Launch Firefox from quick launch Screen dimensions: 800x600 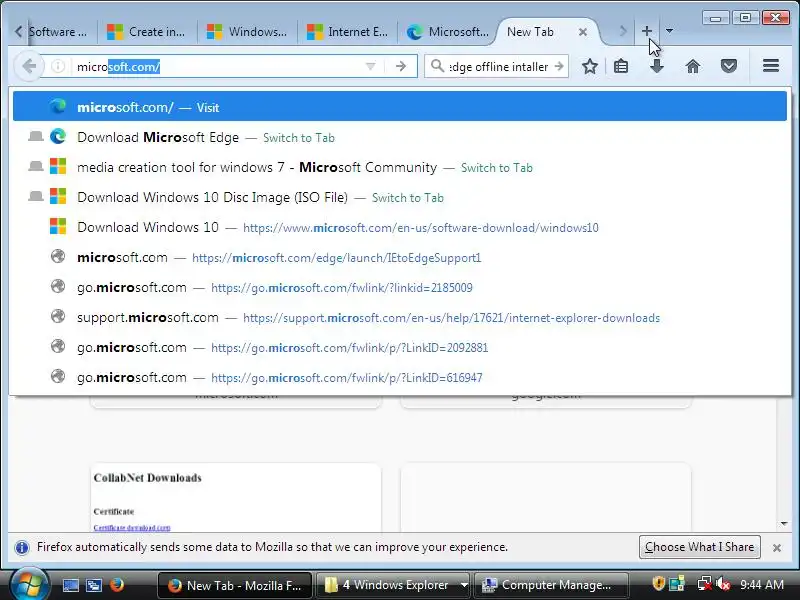[117, 584]
